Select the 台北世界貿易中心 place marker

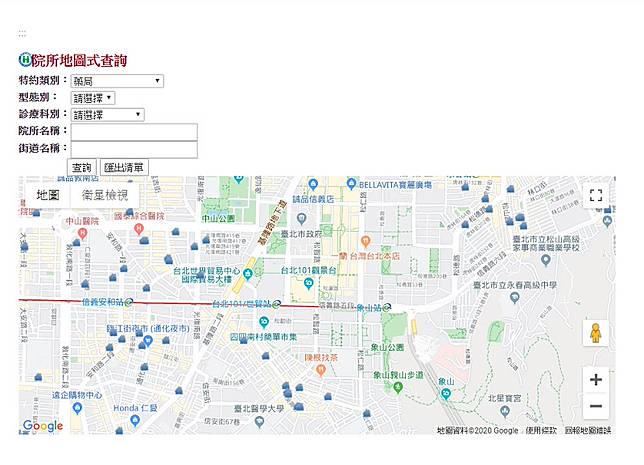coord(247,274)
